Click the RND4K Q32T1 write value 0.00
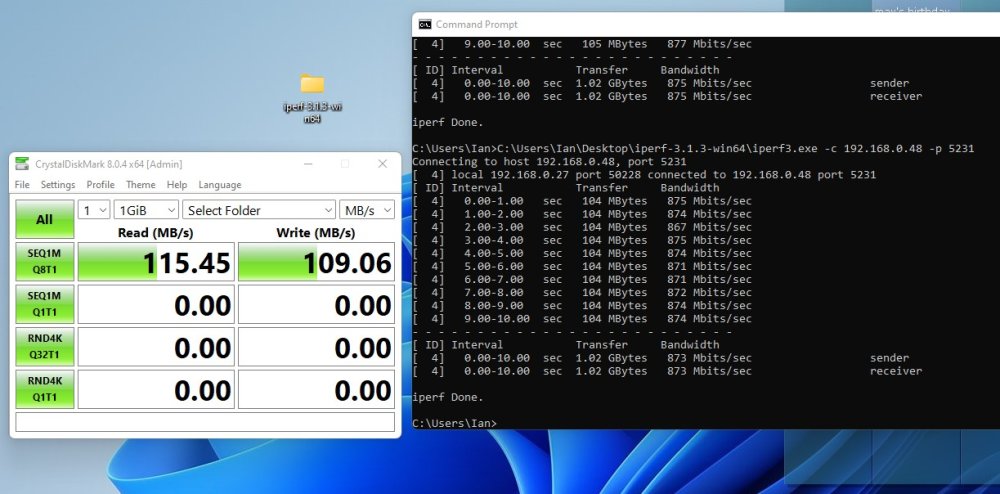 point(316,346)
